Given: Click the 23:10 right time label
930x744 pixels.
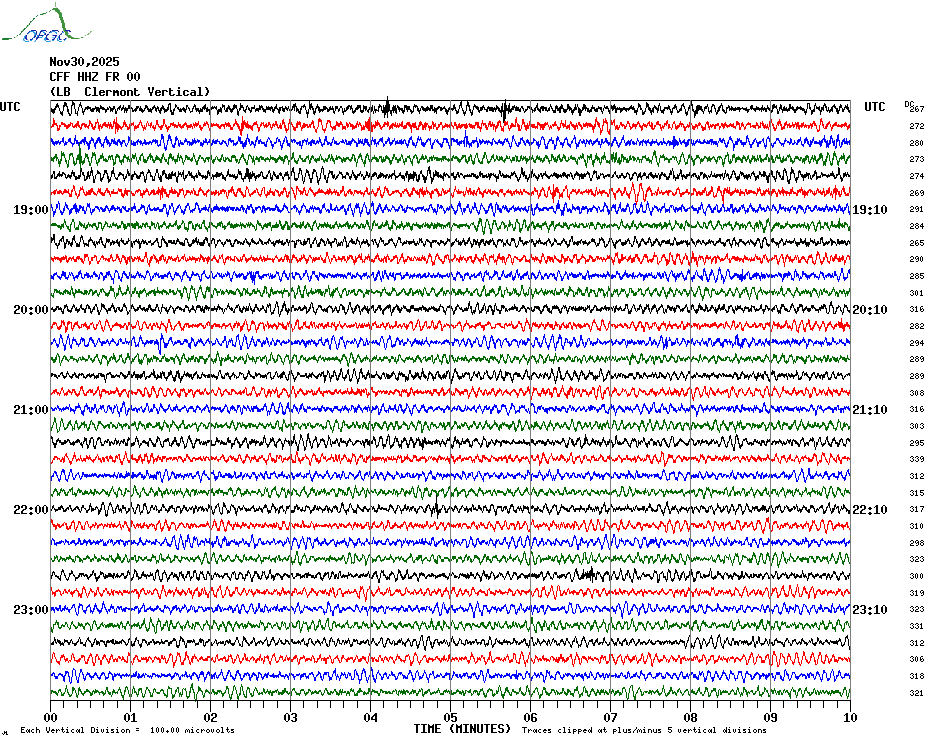Looking at the screenshot, I should [870, 610].
